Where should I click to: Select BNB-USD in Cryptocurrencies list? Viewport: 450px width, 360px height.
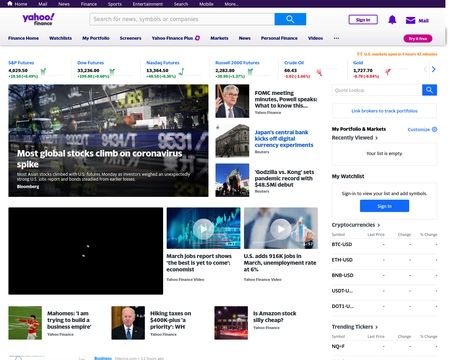[342, 275]
